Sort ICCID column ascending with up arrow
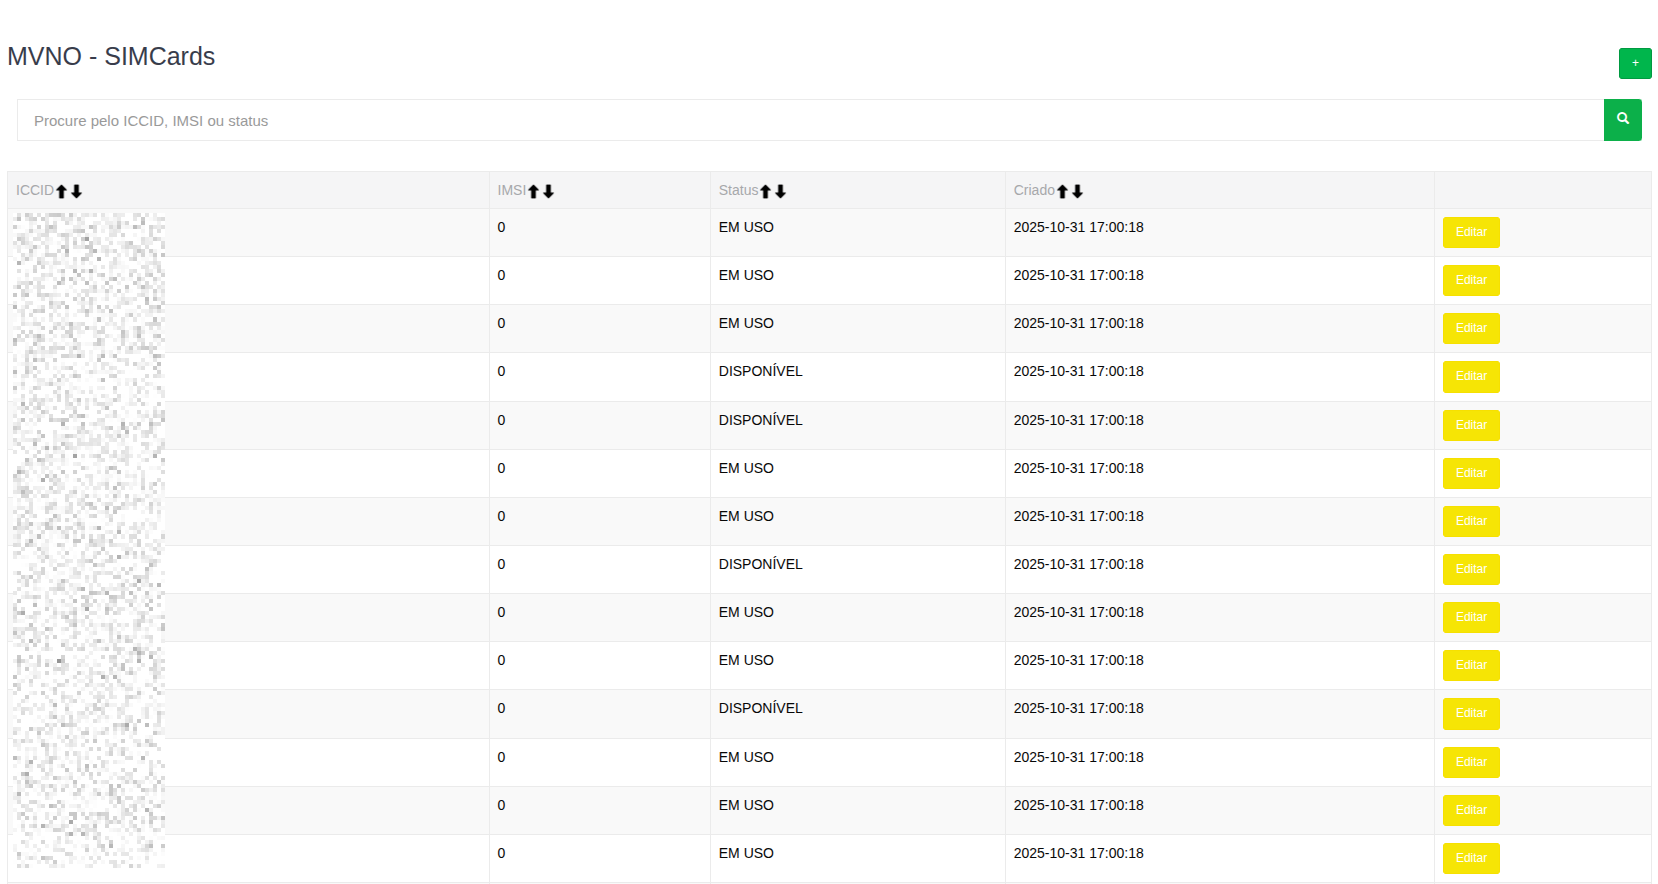 [62, 191]
